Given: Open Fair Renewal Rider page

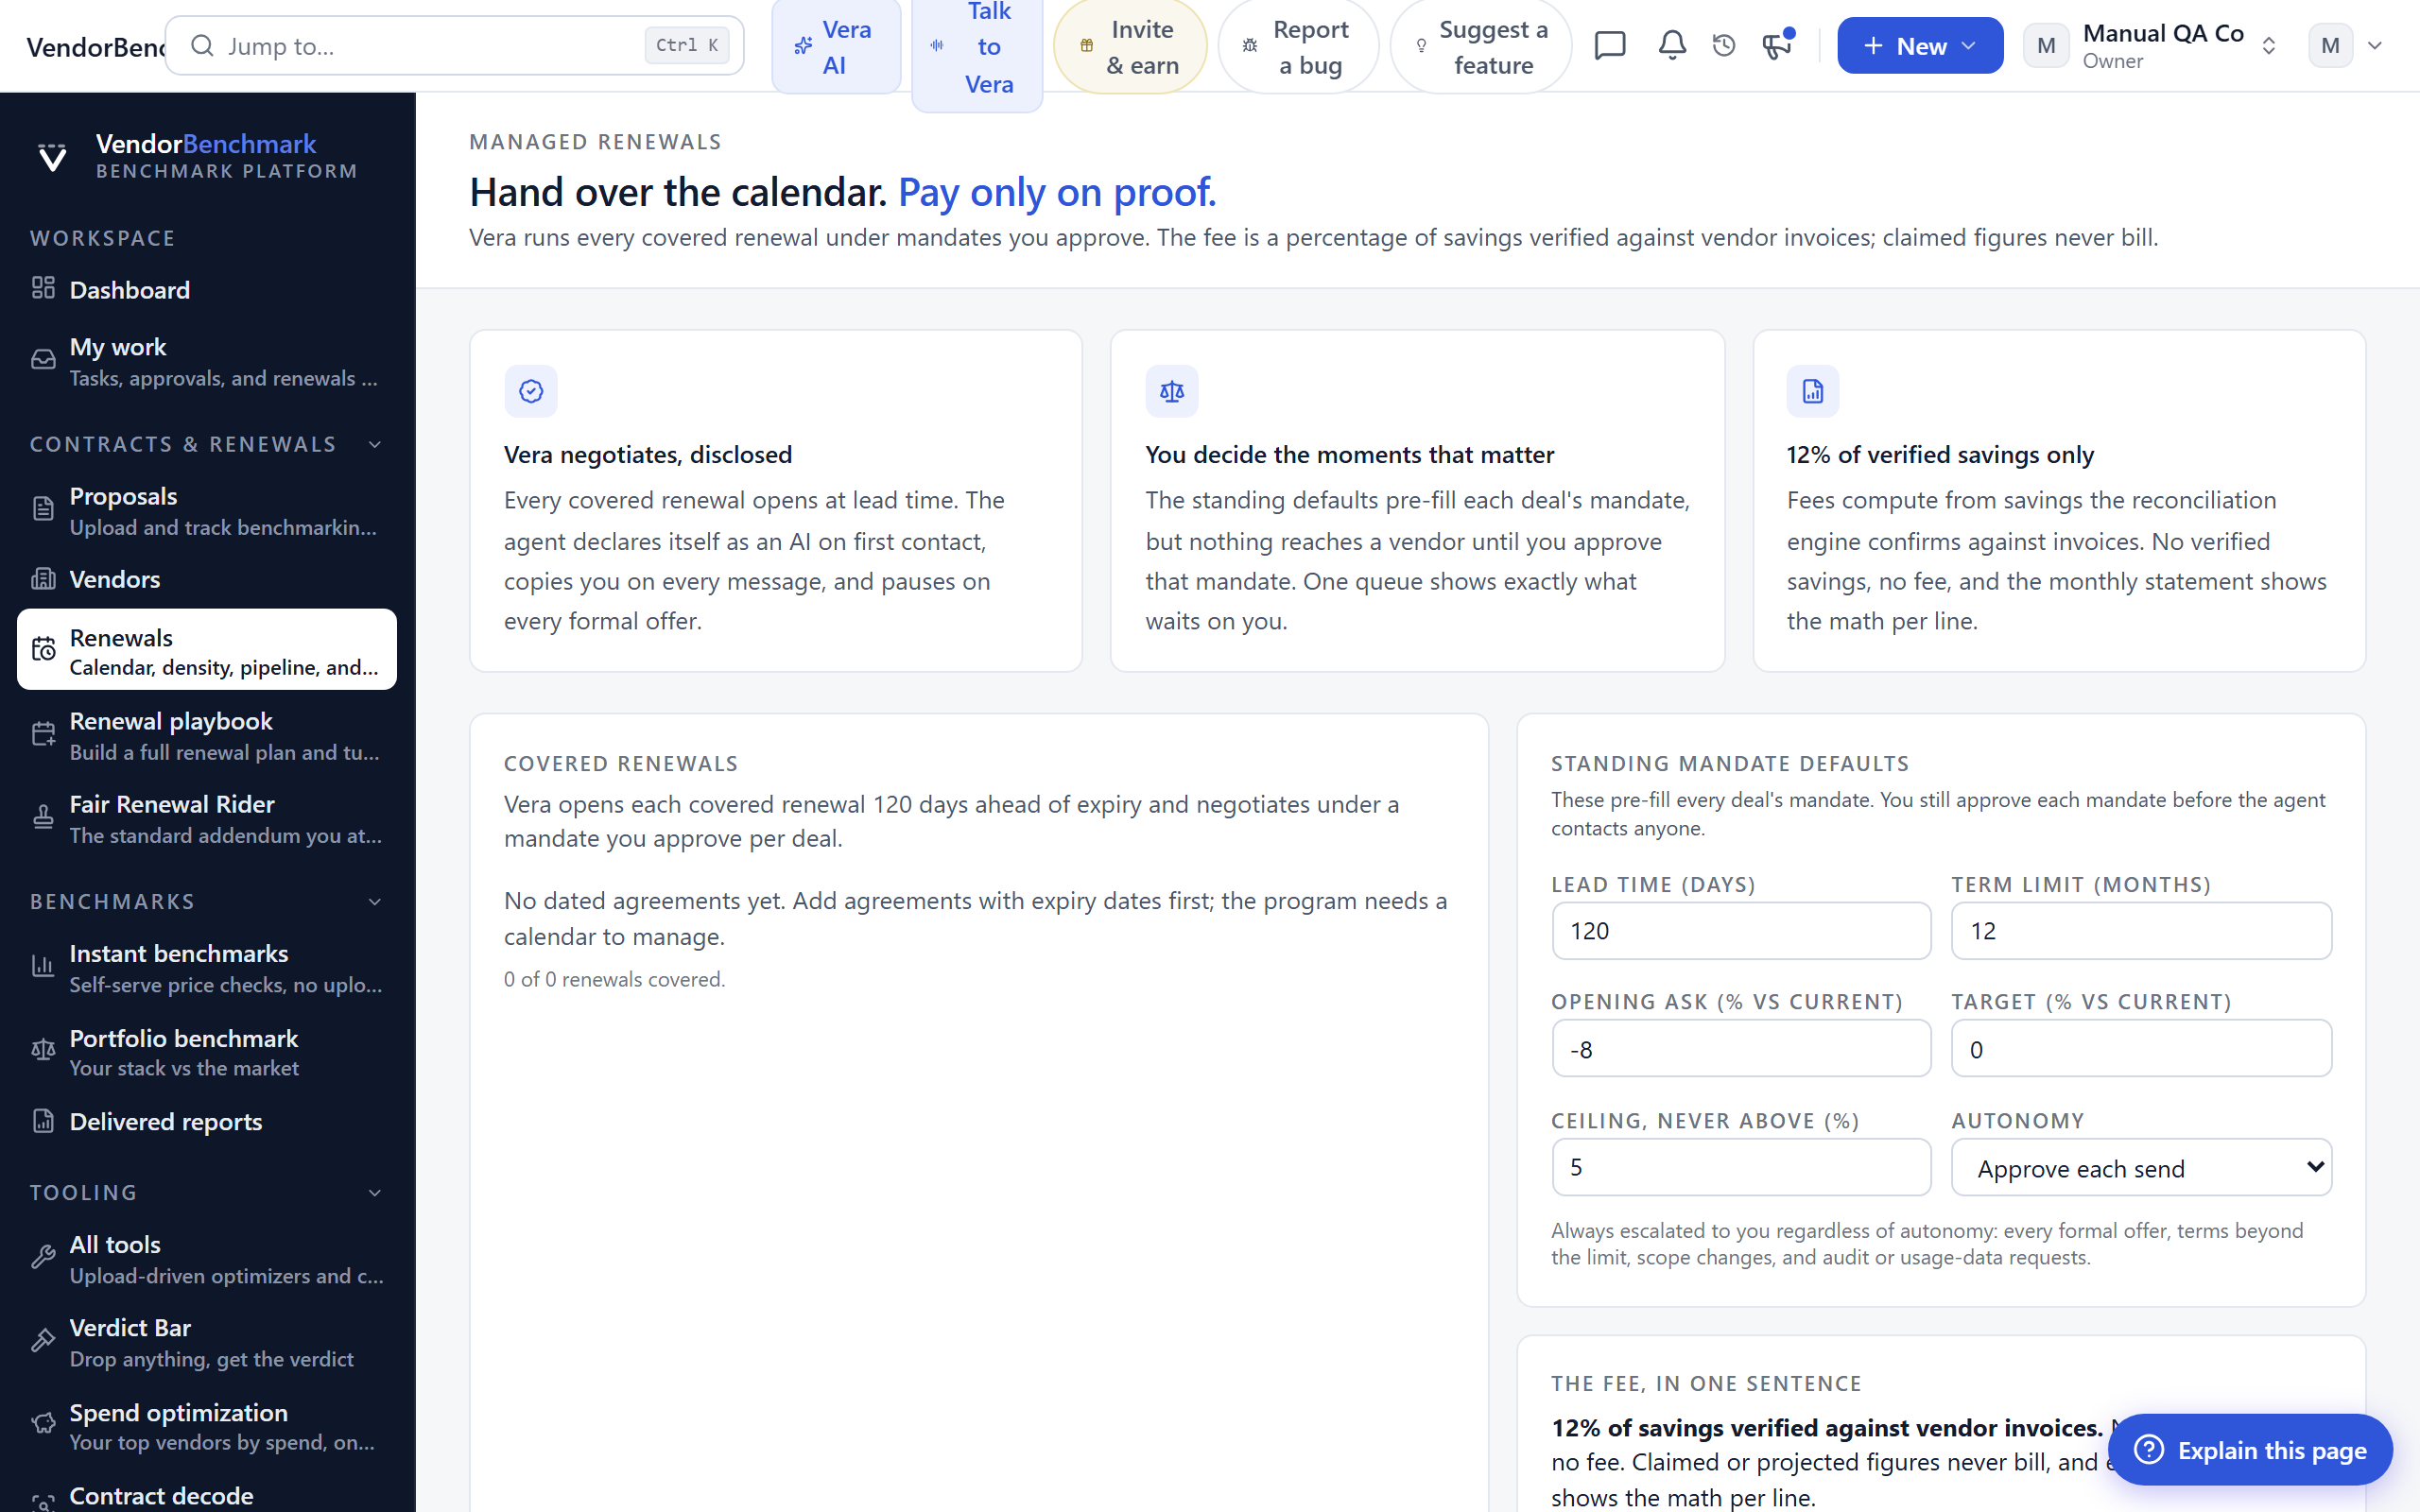Looking at the screenshot, I should click(x=207, y=818).
